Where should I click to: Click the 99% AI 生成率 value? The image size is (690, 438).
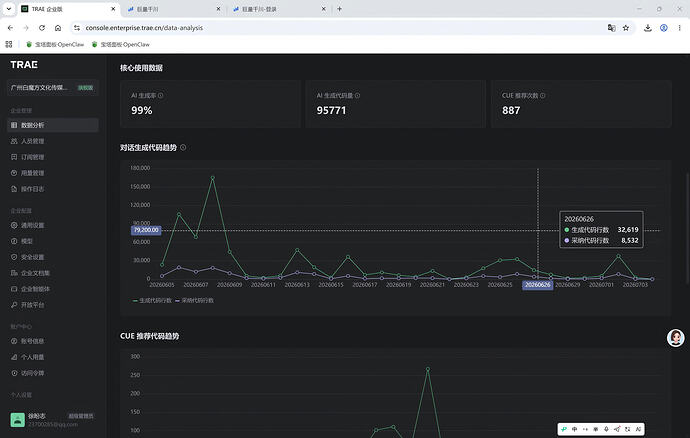[142, 110]
